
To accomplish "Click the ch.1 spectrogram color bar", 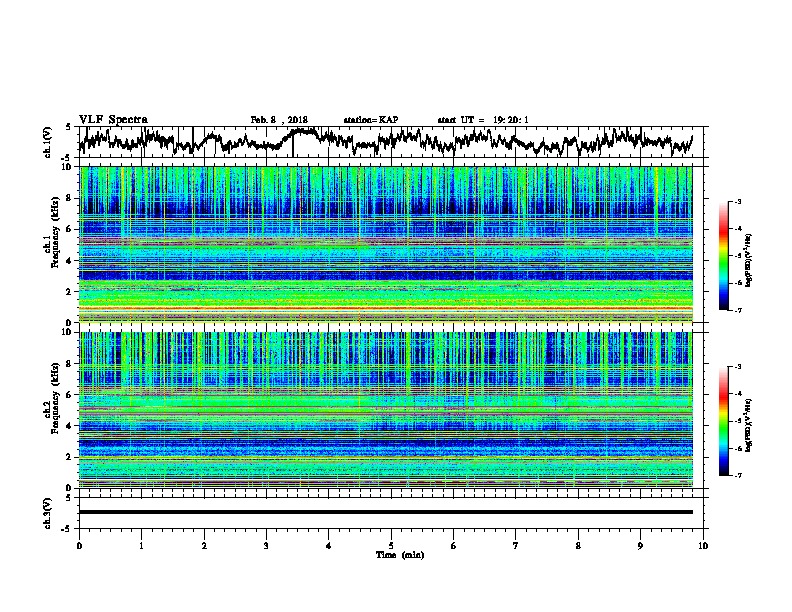I will point(723,256).
